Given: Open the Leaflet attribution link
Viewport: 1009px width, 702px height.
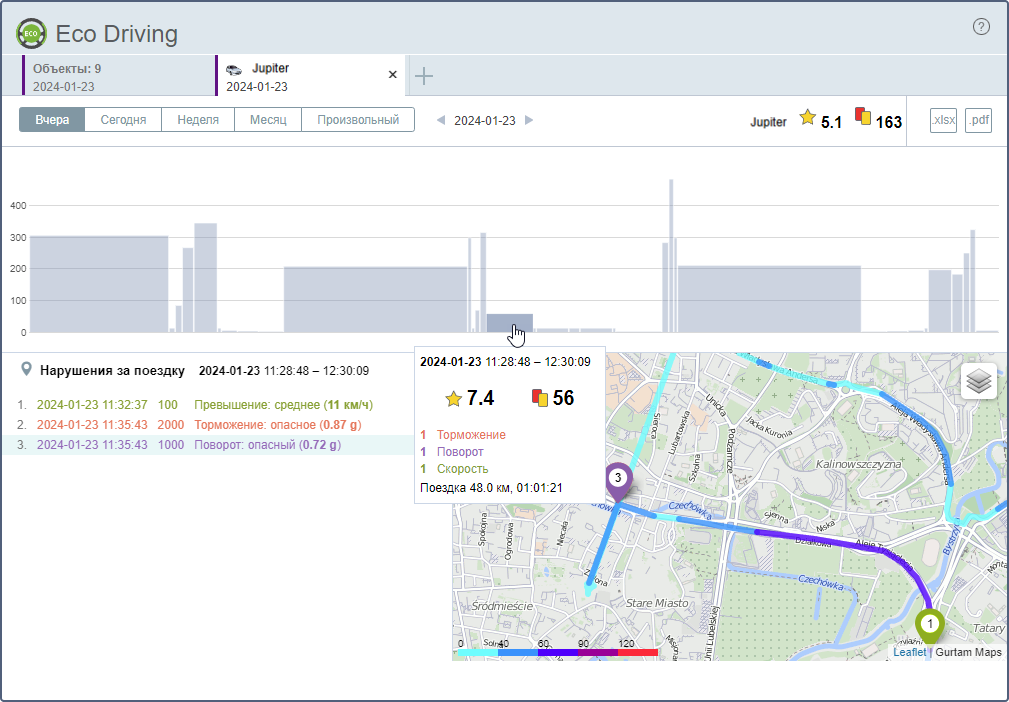Looking at the screenshot, I should pos(909,652).
